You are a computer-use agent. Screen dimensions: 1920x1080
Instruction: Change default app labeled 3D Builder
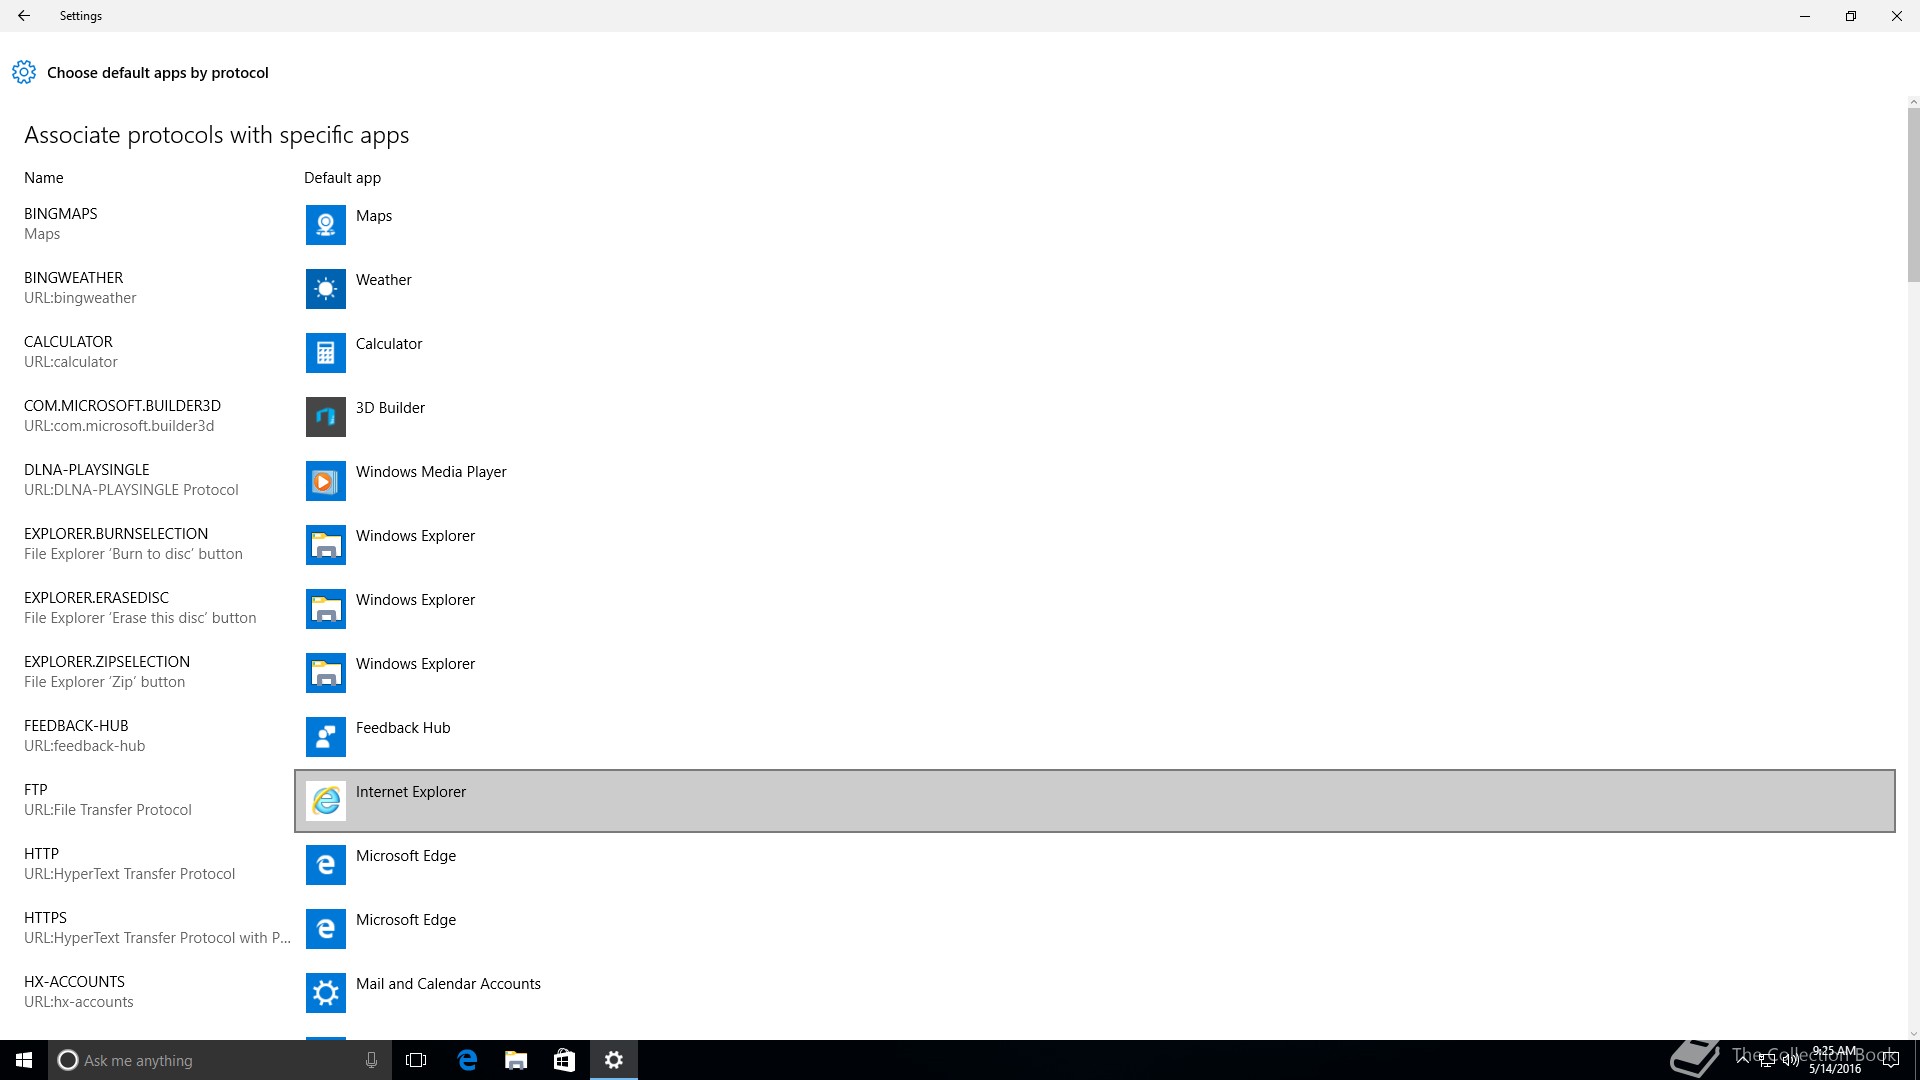pos(390,408)
